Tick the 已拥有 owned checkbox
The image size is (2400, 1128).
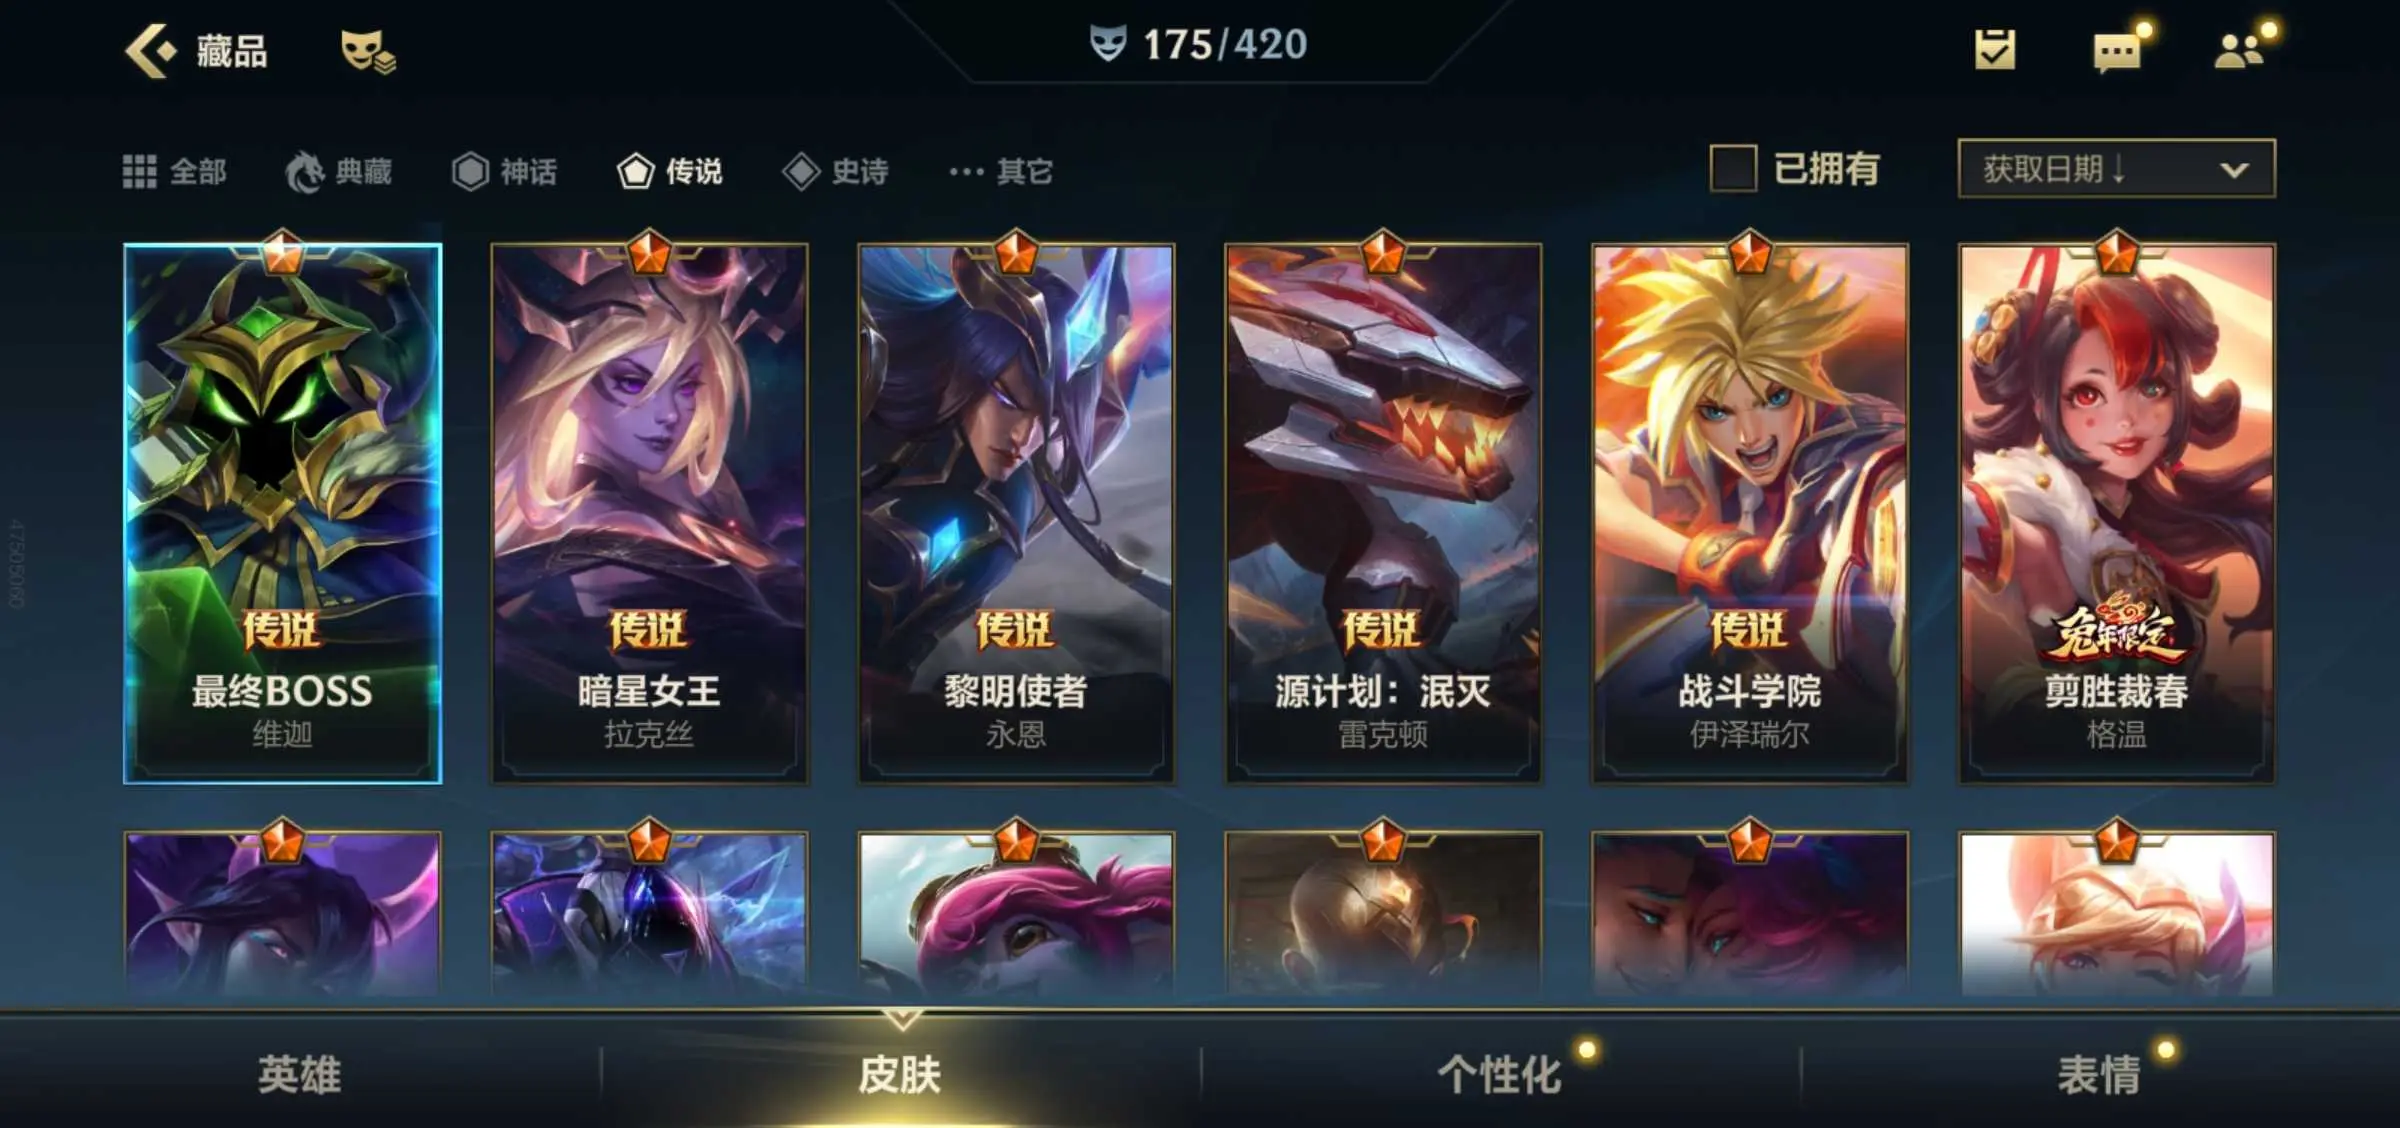[1733, 168]
